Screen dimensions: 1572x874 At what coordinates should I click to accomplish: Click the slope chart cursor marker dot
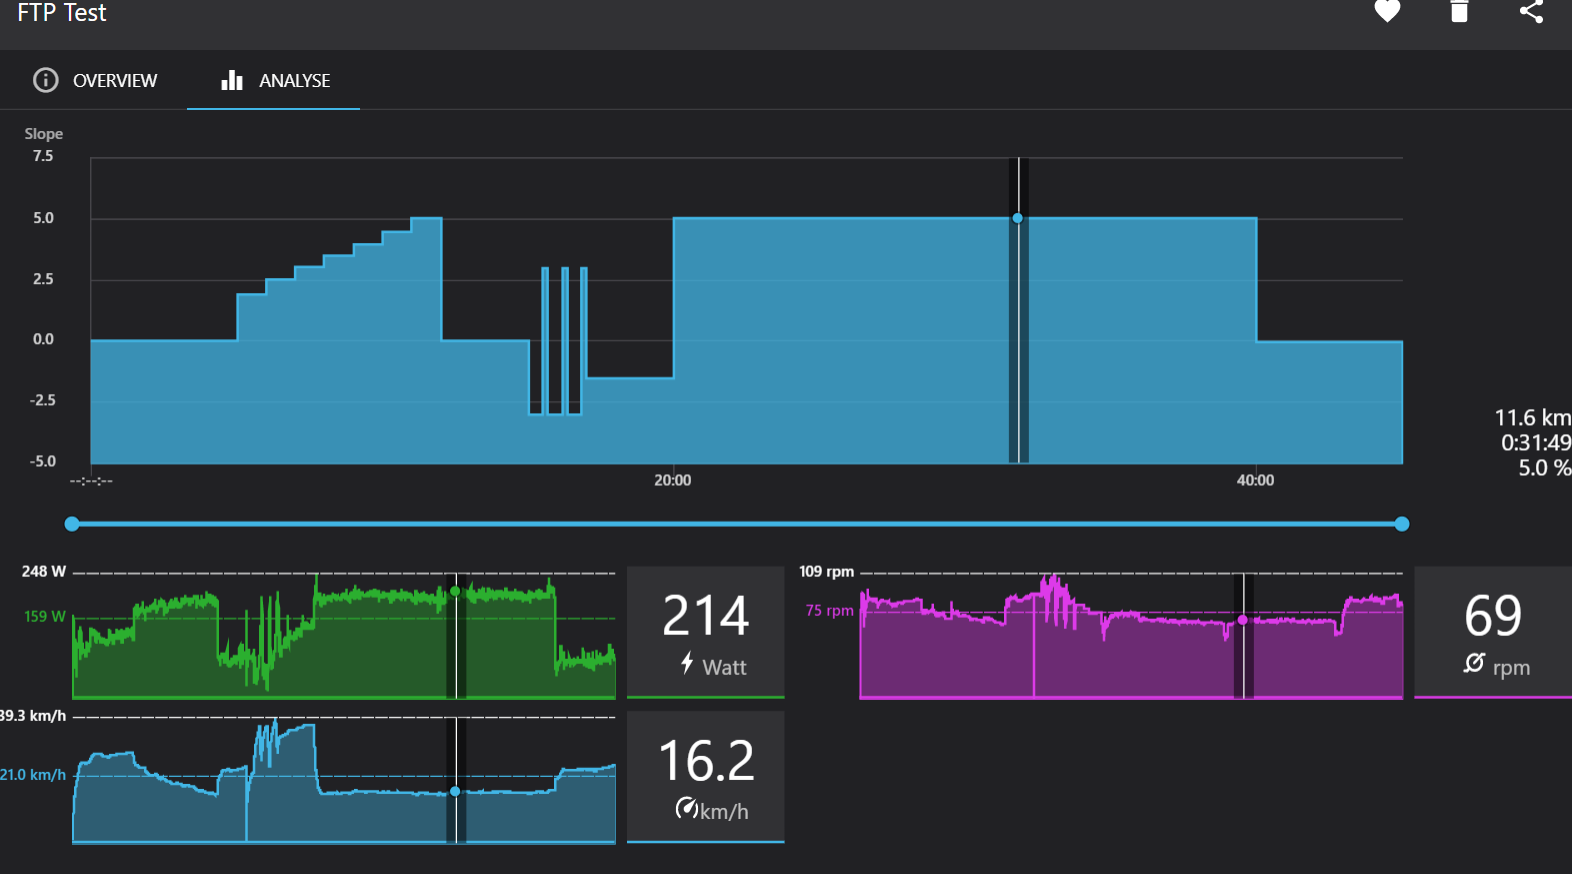pos(1018,218)
